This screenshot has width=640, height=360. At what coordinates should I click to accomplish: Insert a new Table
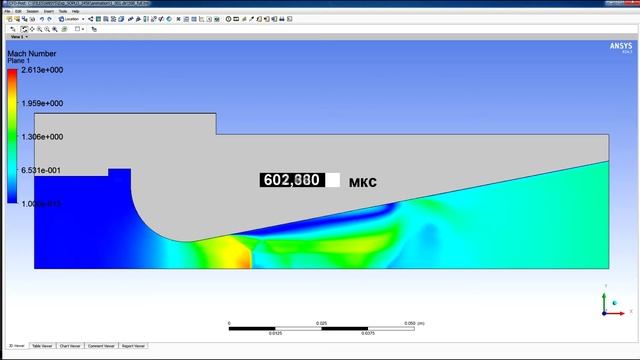(194, 19)
